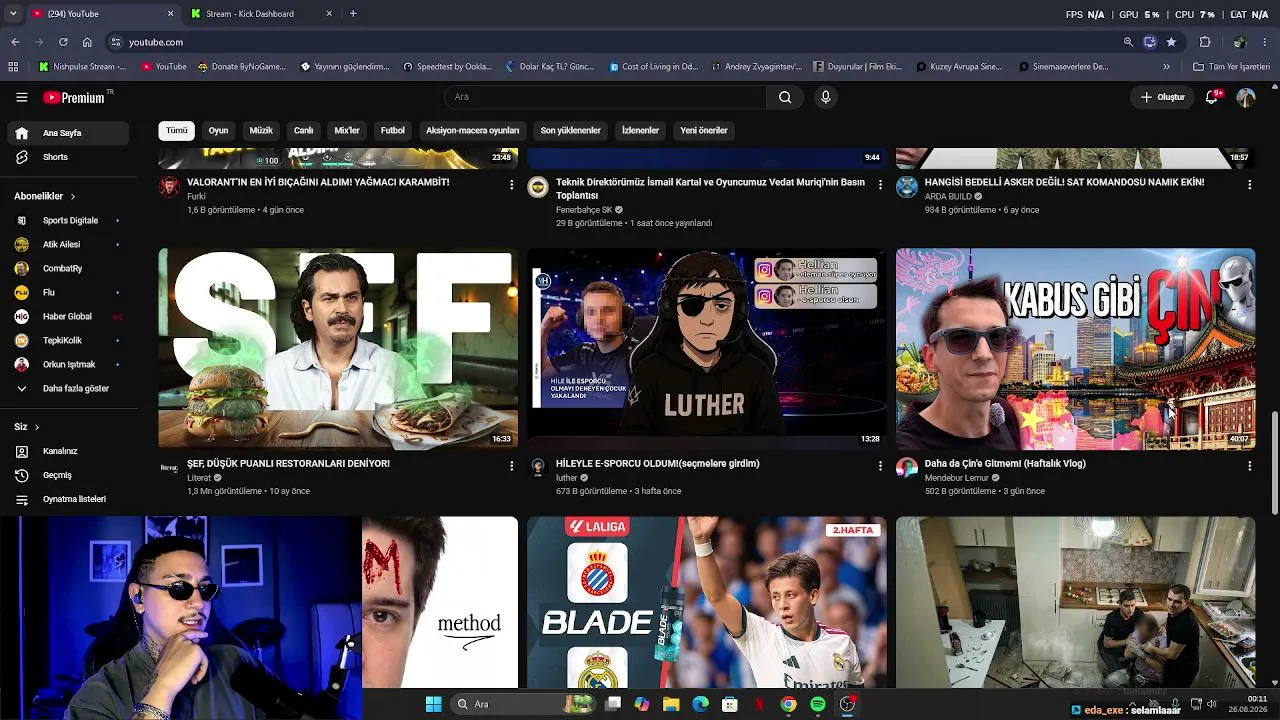
Task: Show hidden bookmarks with the overflow chevron
Action: pyautogui.click(x=1166, y=67)
